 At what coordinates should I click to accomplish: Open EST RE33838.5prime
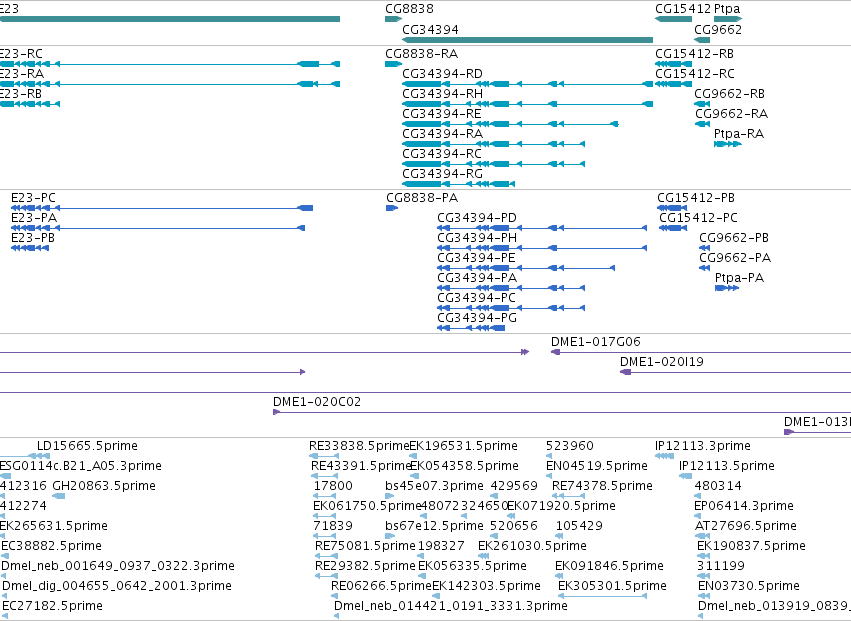359,446
